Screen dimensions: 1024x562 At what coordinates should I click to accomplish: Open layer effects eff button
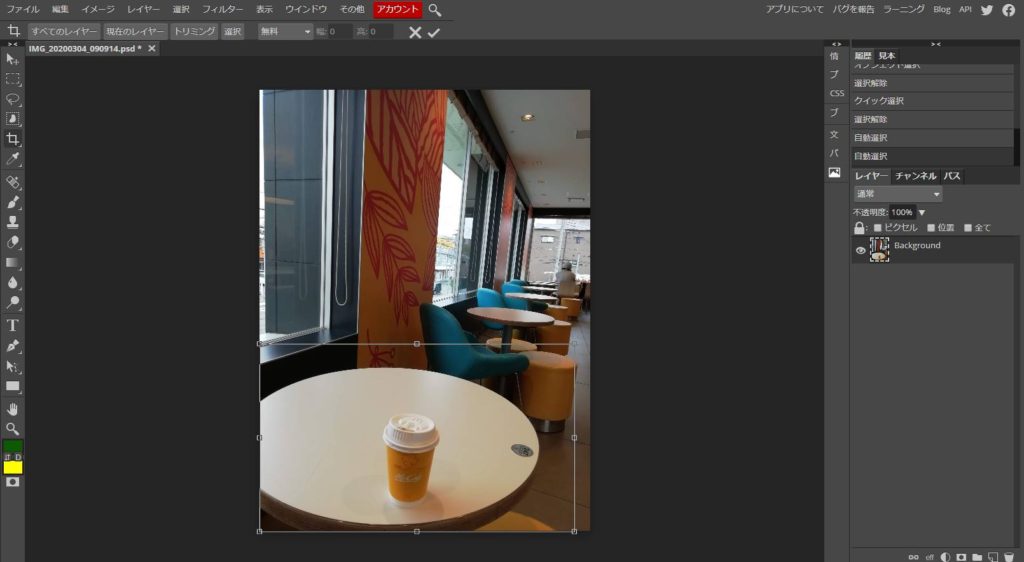929,557
